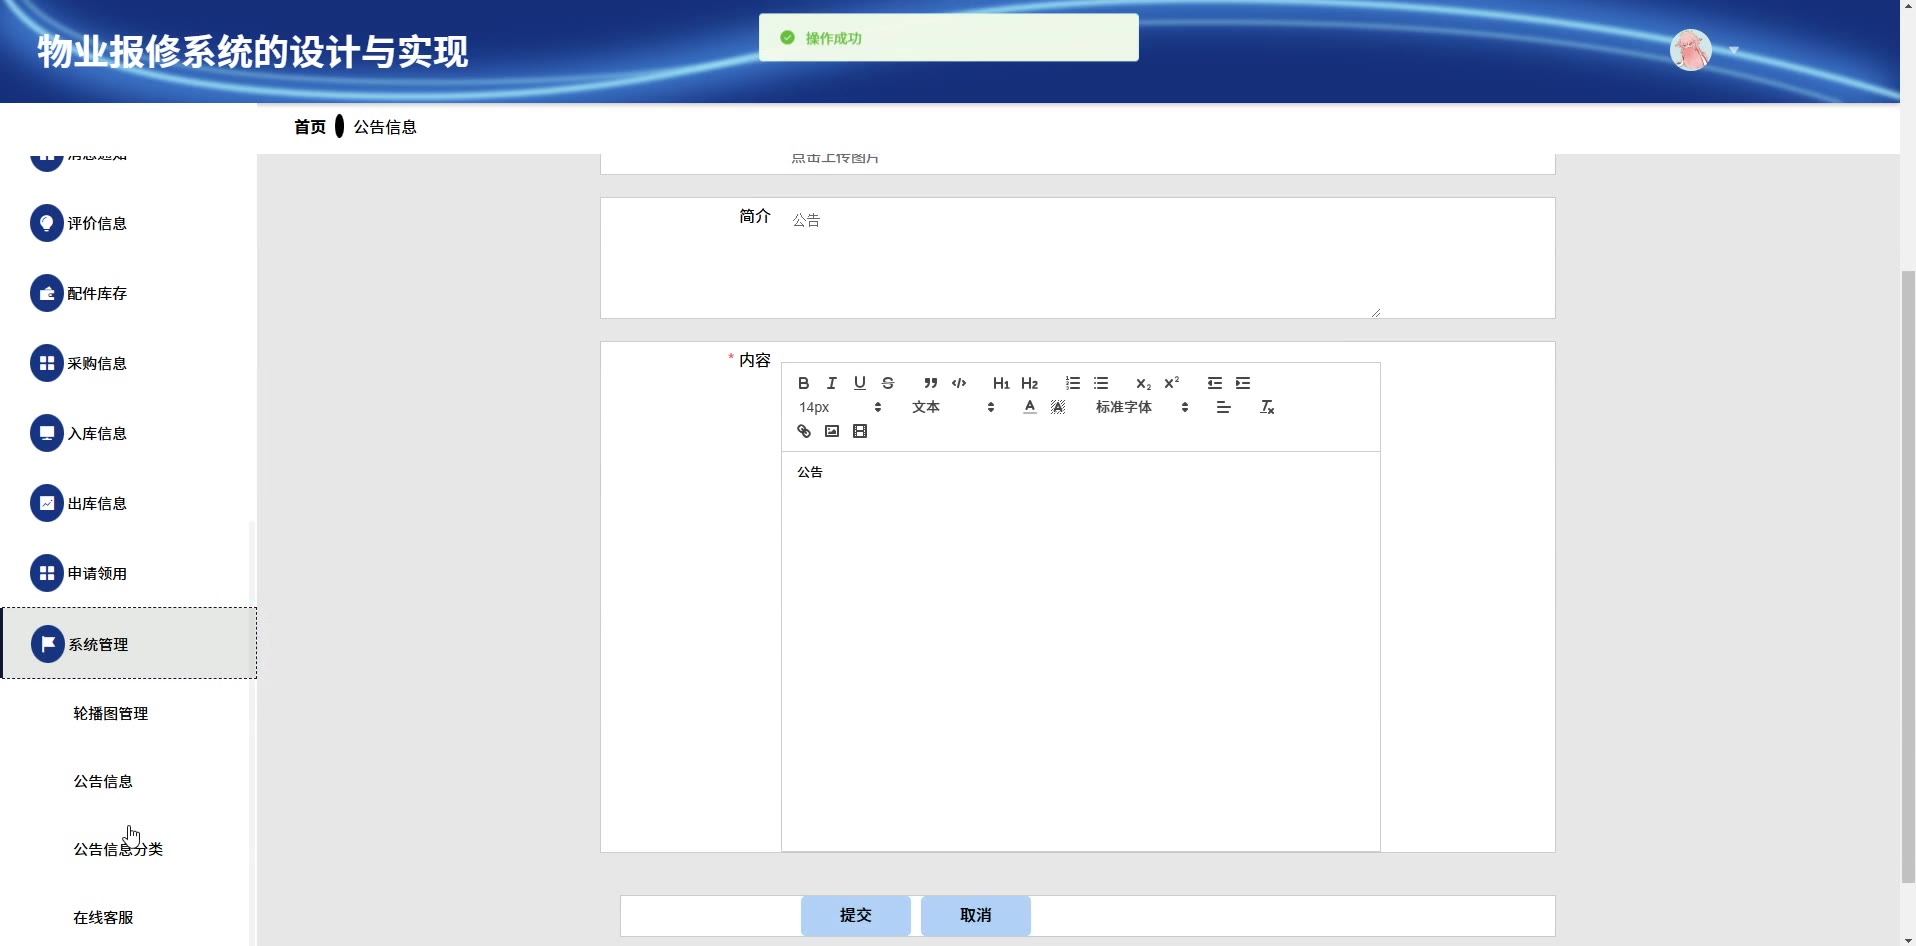Click inside the 内容 rich text editor
This screenshot has height=946, width=1916.
pyautogui.click(x=1081, y=651)
